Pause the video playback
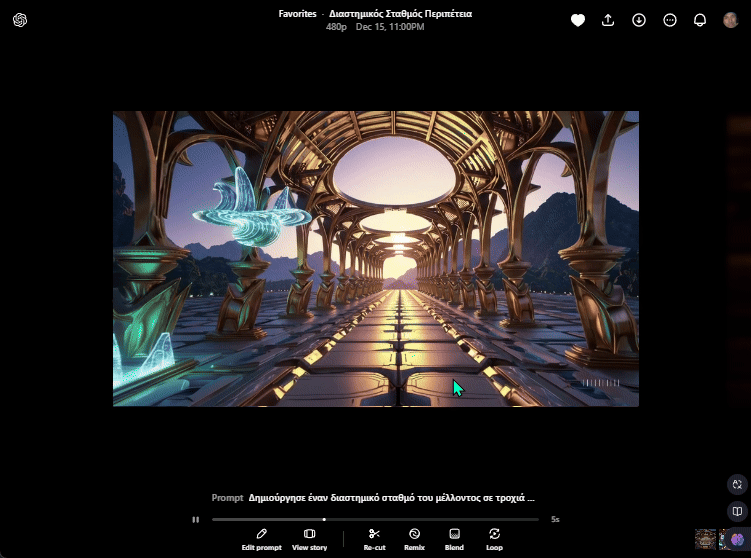This screenshot has width=751, height=558. (x=195, y=519)
